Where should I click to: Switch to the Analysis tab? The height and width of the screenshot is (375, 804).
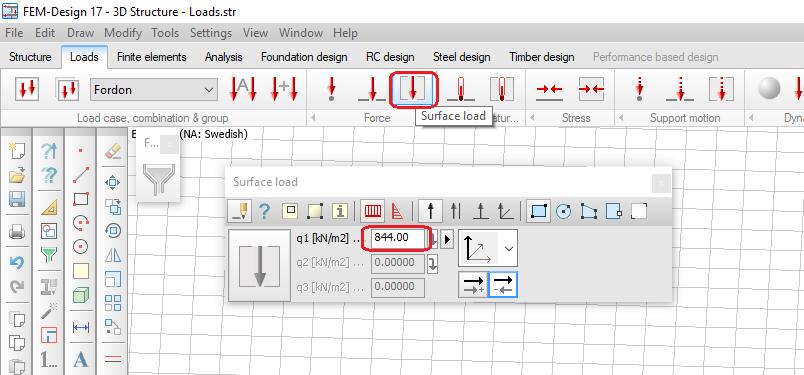point(224,57)
